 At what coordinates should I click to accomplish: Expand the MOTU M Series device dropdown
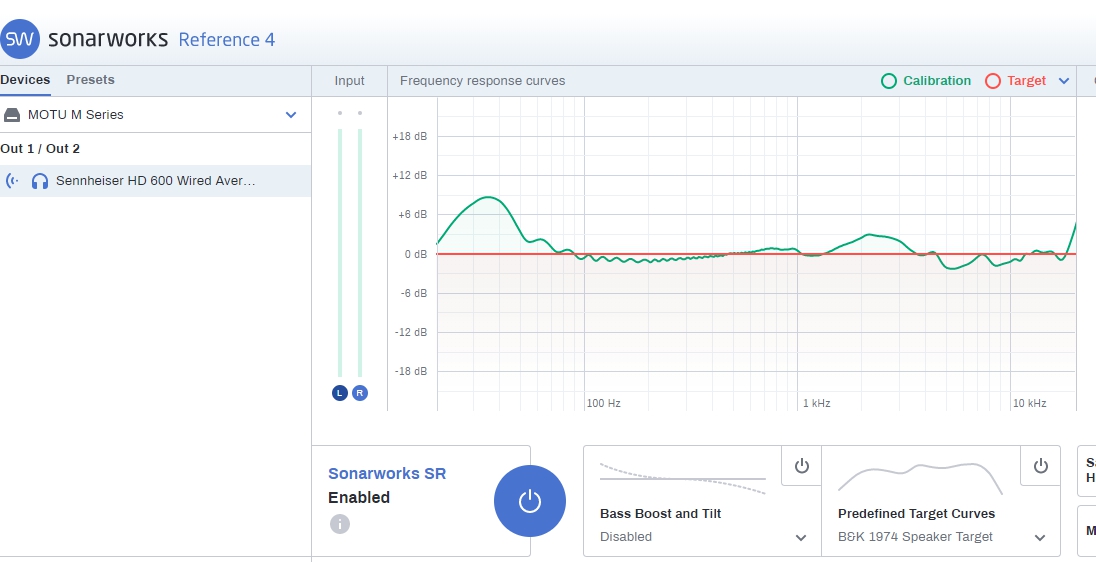click(x=291, y=115)
